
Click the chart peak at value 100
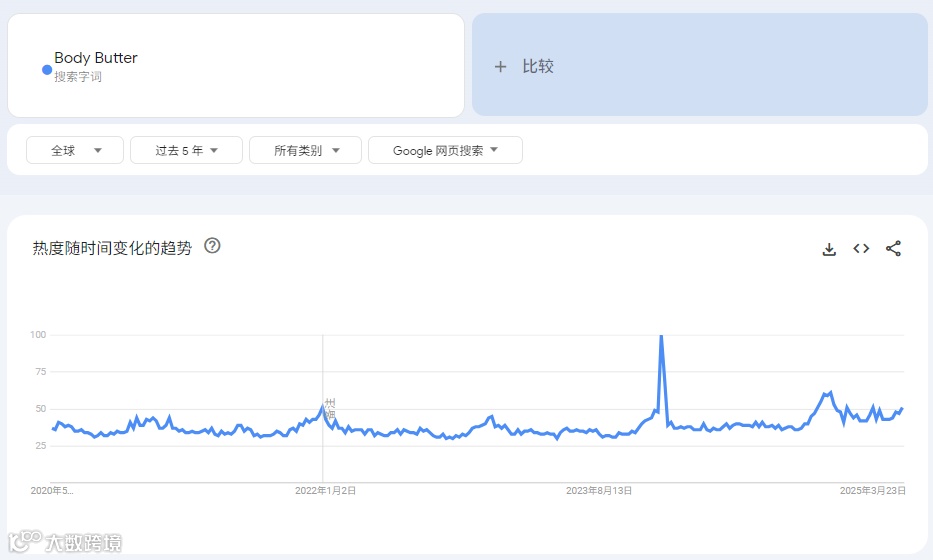(661, 336)
